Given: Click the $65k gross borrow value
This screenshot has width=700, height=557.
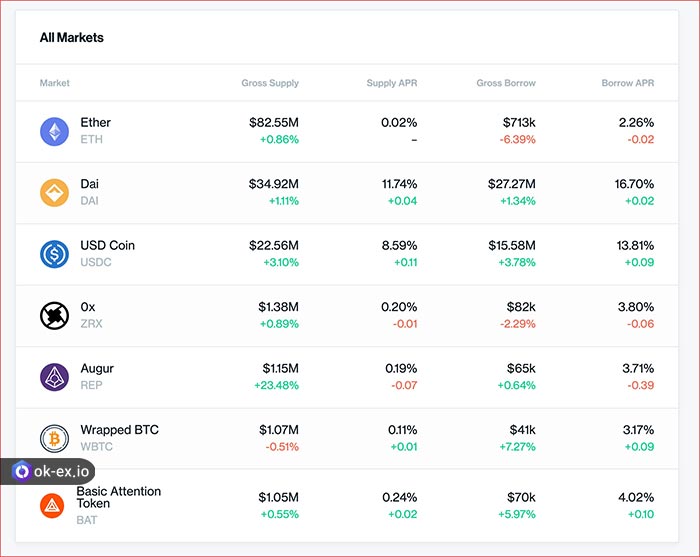Looking at the screenshot, I should 521,369.
